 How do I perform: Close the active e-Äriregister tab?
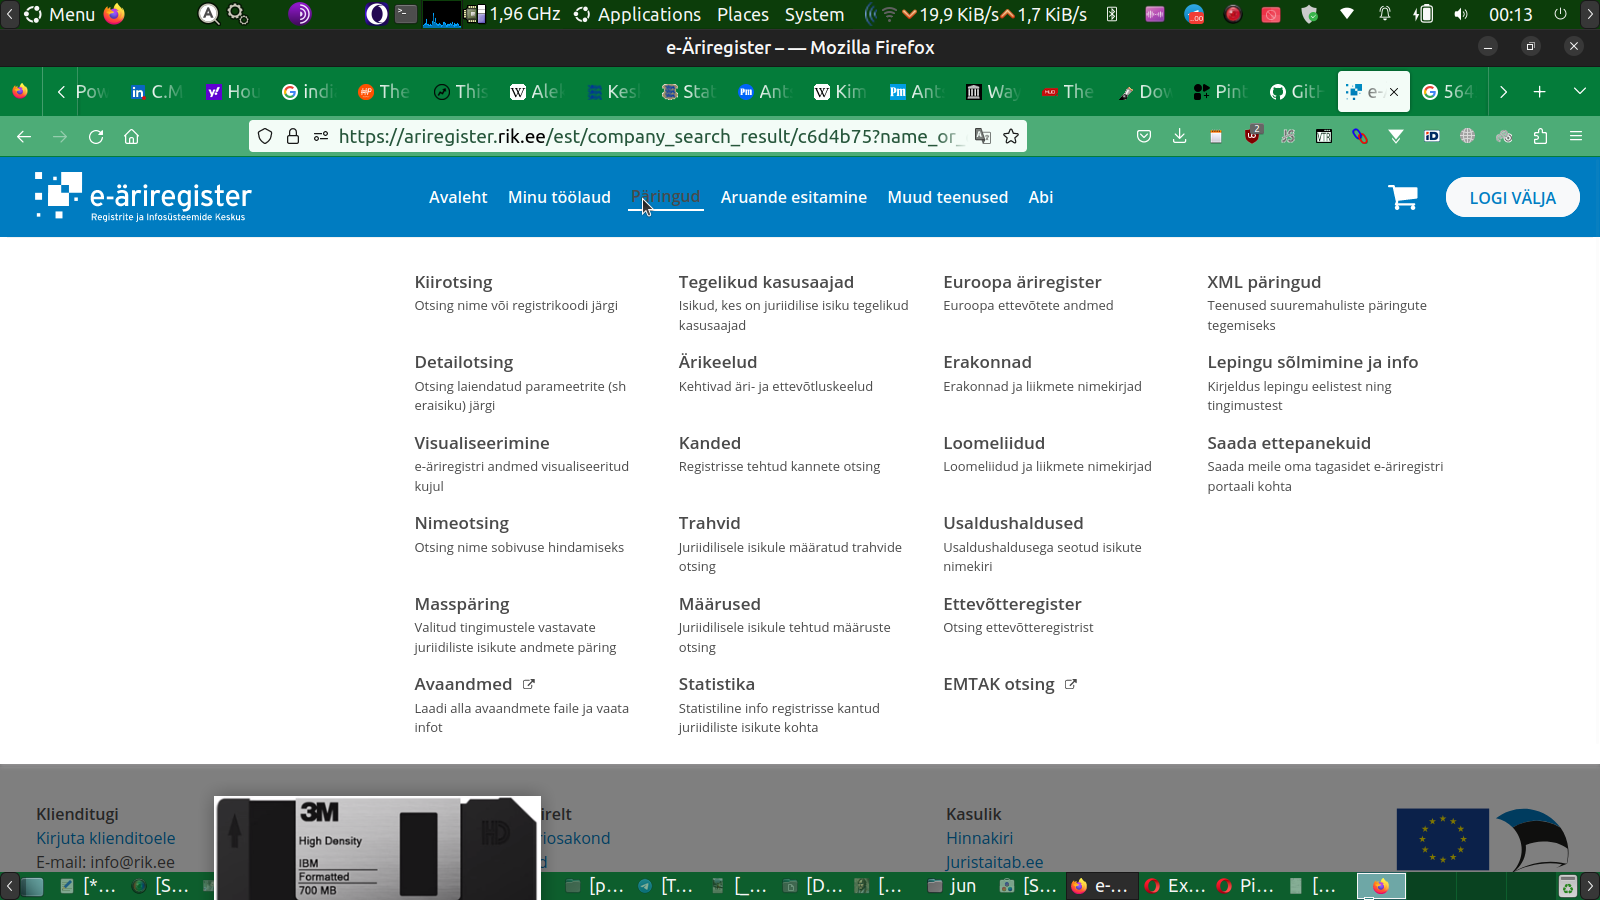click(1394, 92)
